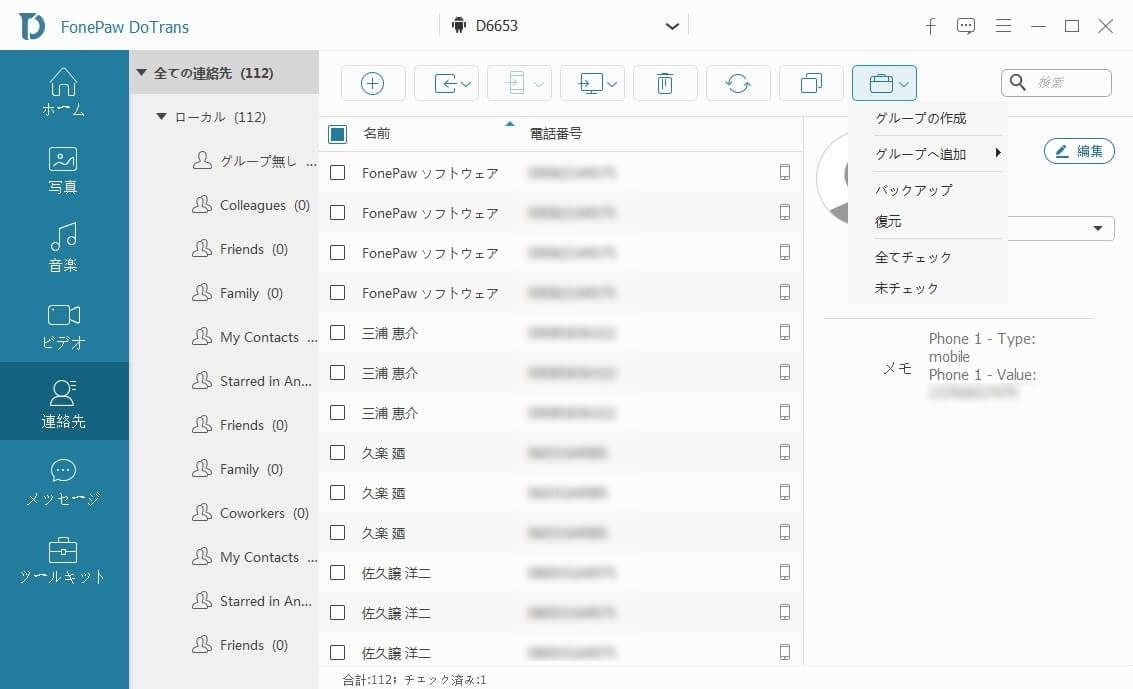Click the Coworkers group icon
The width and height of the screenshot is (1133, 689).
click(202, 513)
